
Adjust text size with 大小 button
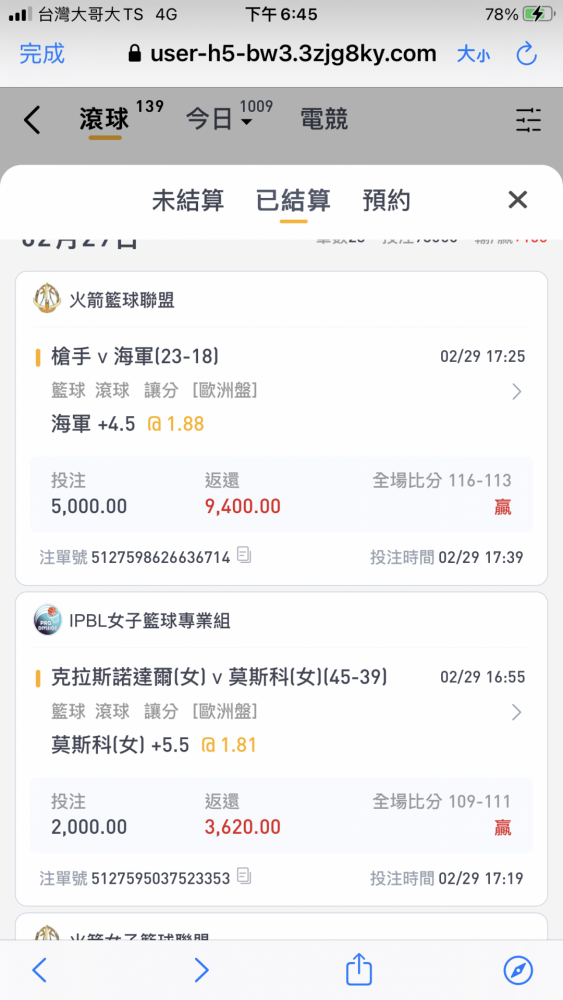point(473,54)
